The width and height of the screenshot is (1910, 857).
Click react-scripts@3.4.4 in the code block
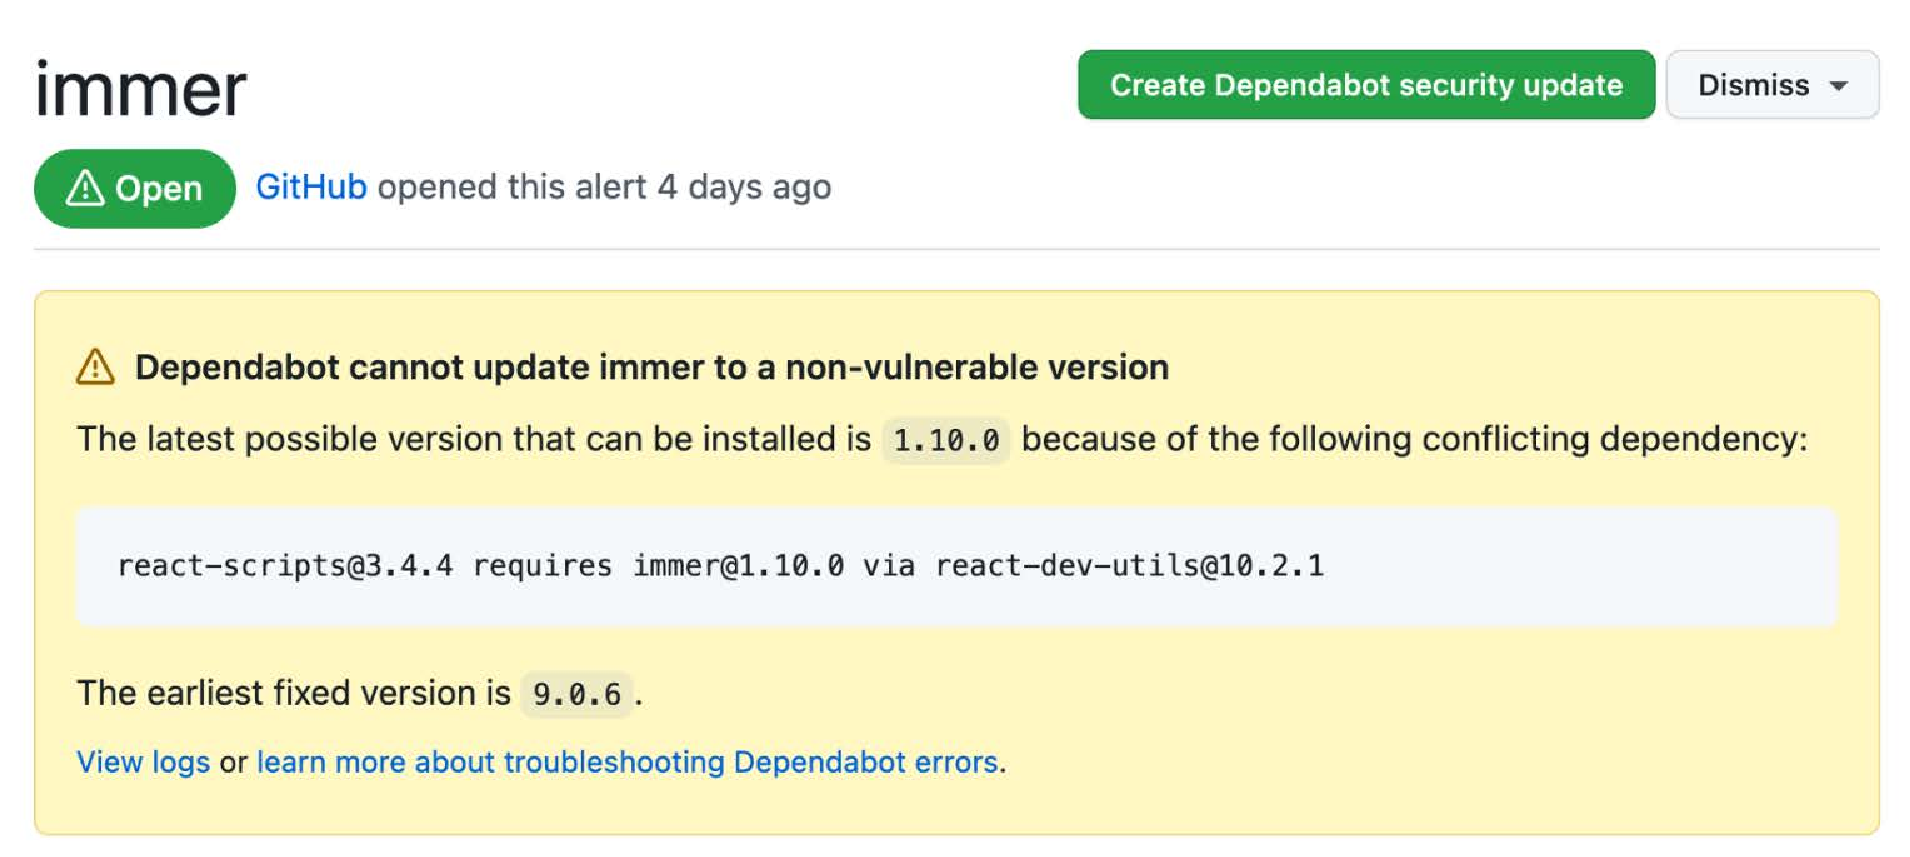[285, 566]
